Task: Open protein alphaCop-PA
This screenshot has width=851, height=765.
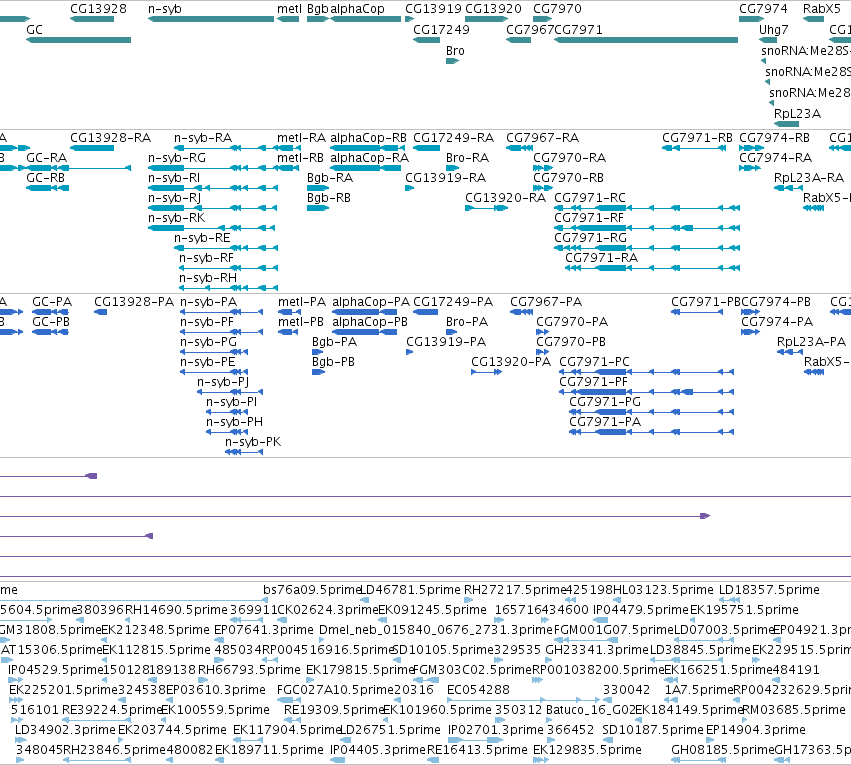Action: pyautogui.click(x=371, y=302)
